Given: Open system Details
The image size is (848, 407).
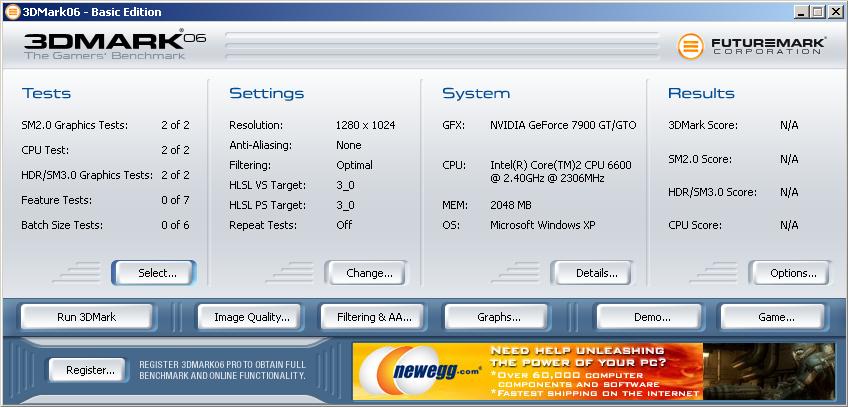Looking at the screenshot, I should 592,273.
